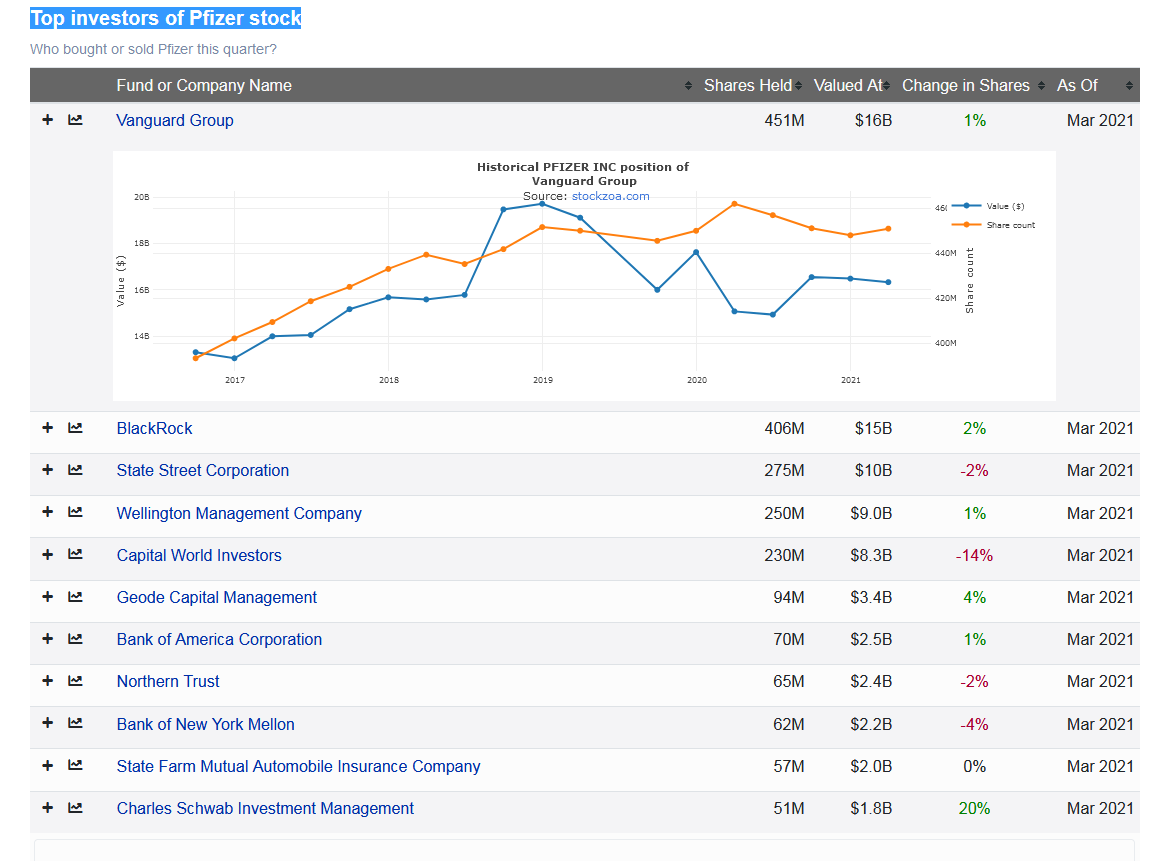Show chart icon for State Street Corporation
The image size is (1161, 861).
[x=75, y=469]
